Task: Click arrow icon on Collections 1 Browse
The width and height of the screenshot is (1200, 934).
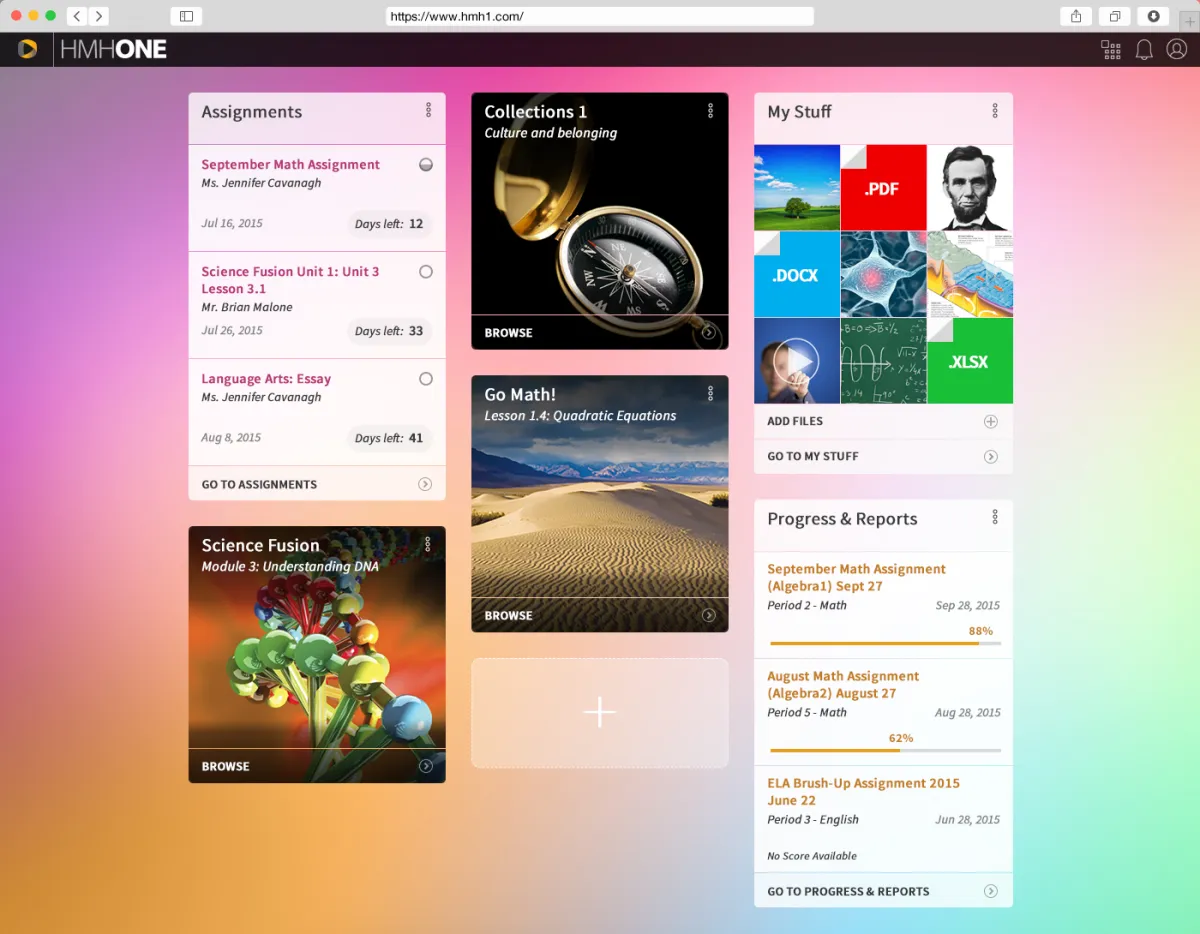Action: [x=709, y=333]
